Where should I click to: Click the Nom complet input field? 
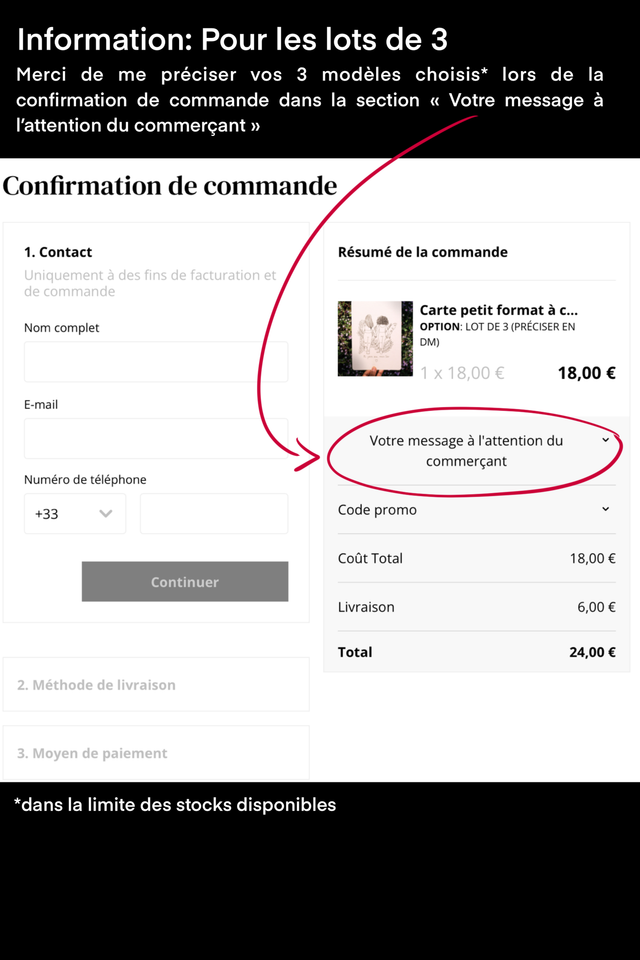pyautogui.click(x=156, y=361)
